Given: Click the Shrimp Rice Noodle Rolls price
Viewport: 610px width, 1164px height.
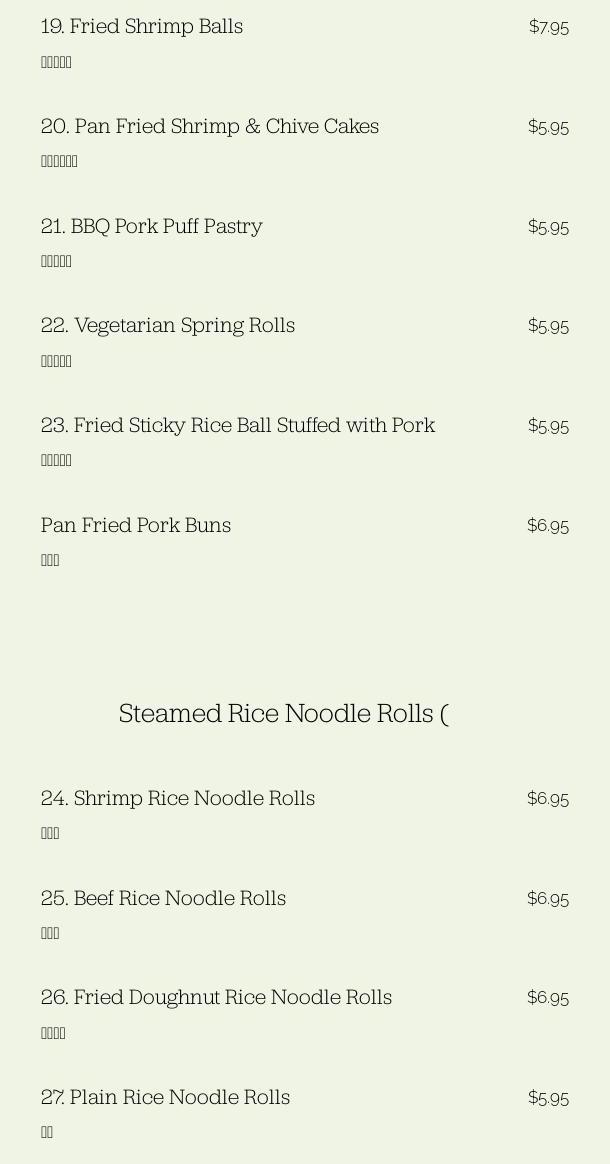Looking at the screenshot, I should pyautogui.click(x=548, y=799).
